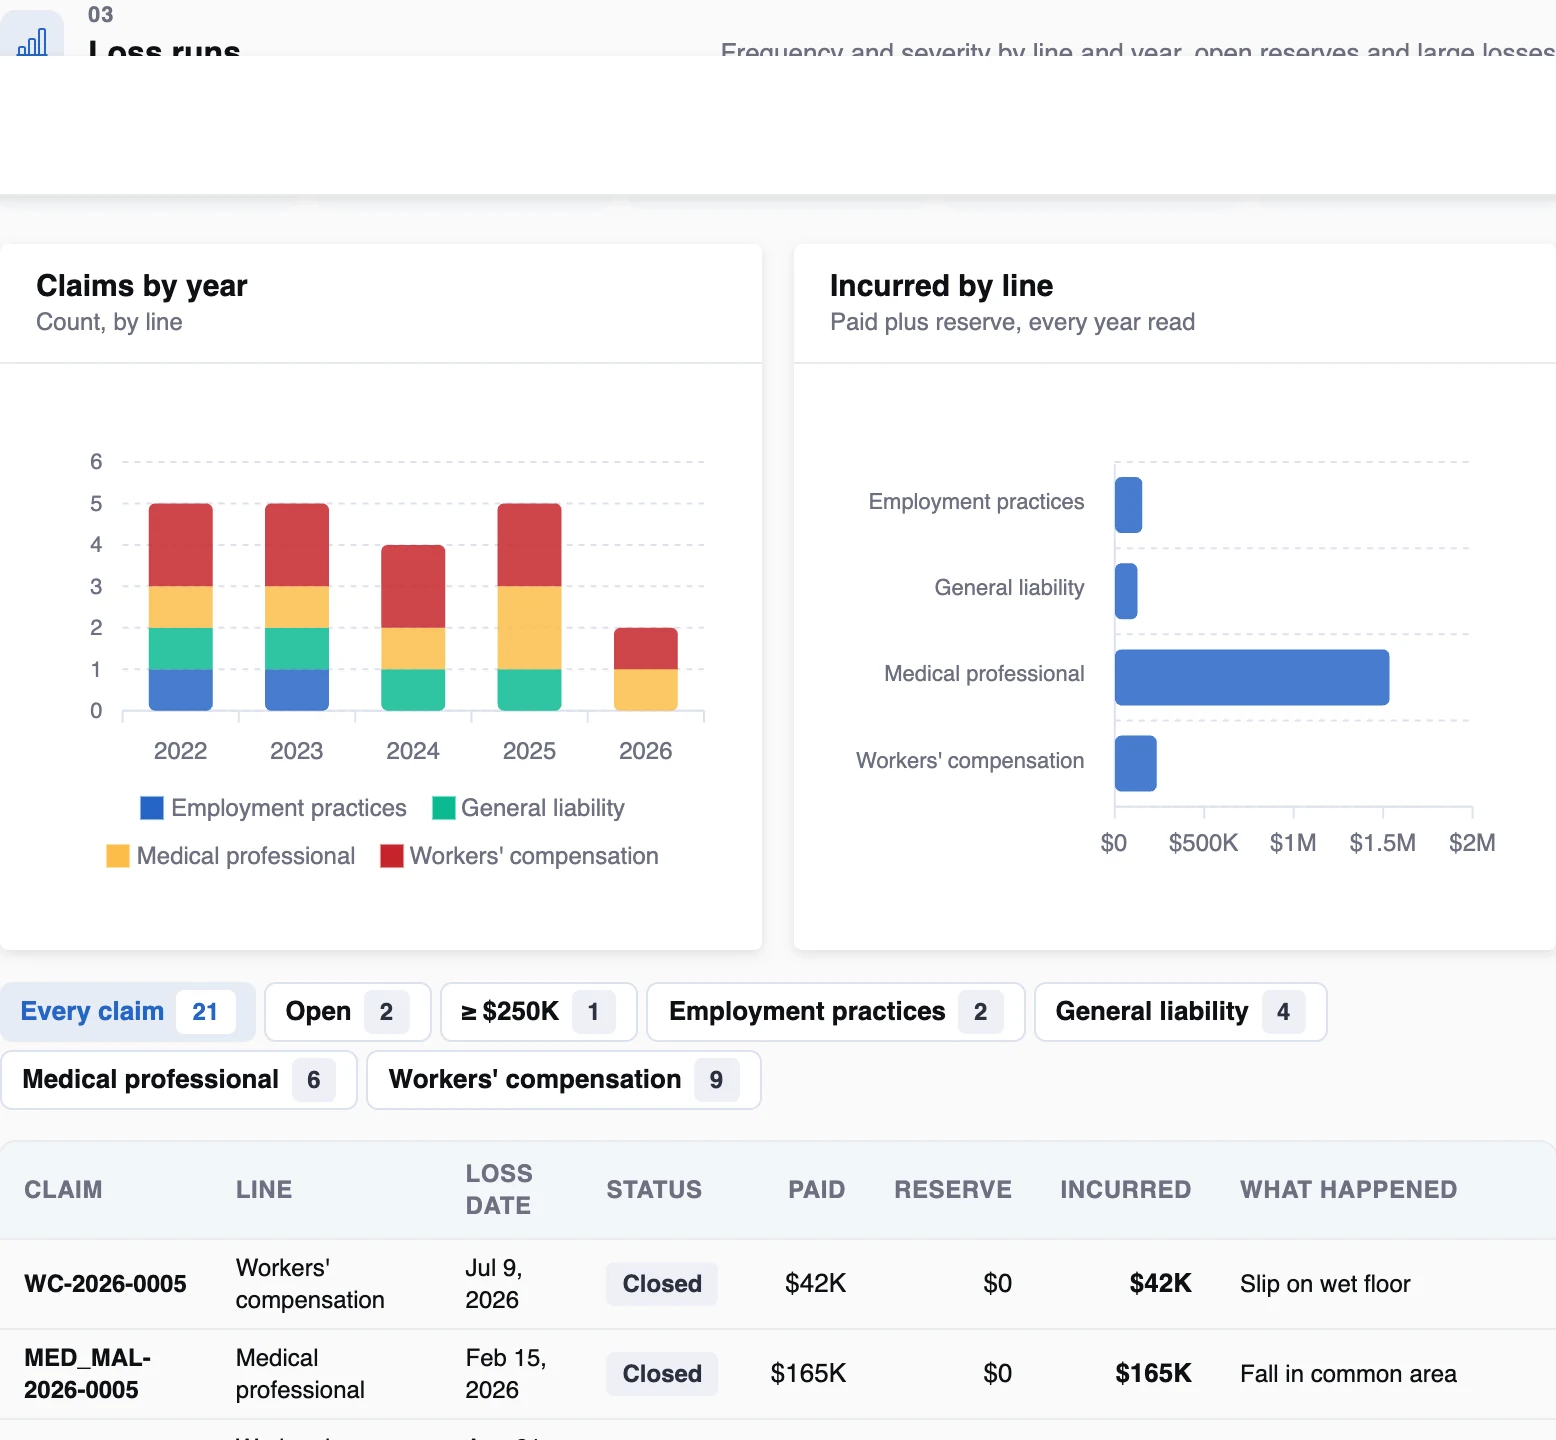Click the Medical professional bar in Incurred by line
Viewport: 1556px width, 1440px height.
coord(1252,677)
